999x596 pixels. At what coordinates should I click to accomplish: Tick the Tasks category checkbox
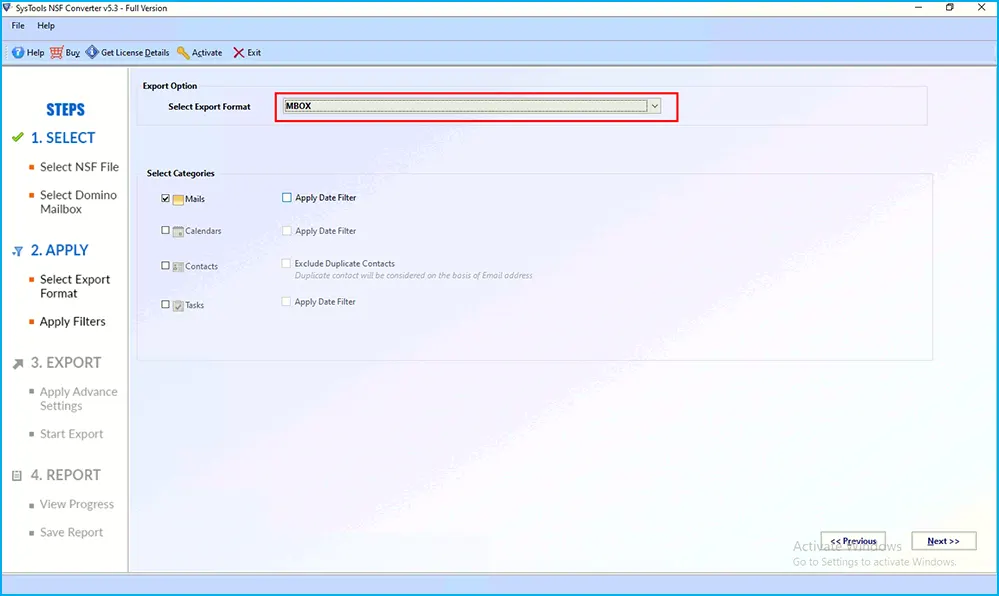pyautogui.click(x=166, y=304)
